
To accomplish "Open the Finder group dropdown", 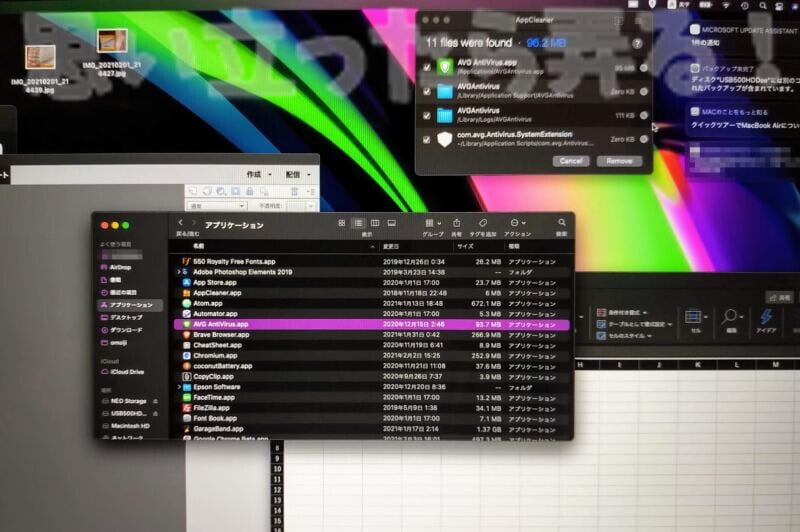I will point(433,223).
